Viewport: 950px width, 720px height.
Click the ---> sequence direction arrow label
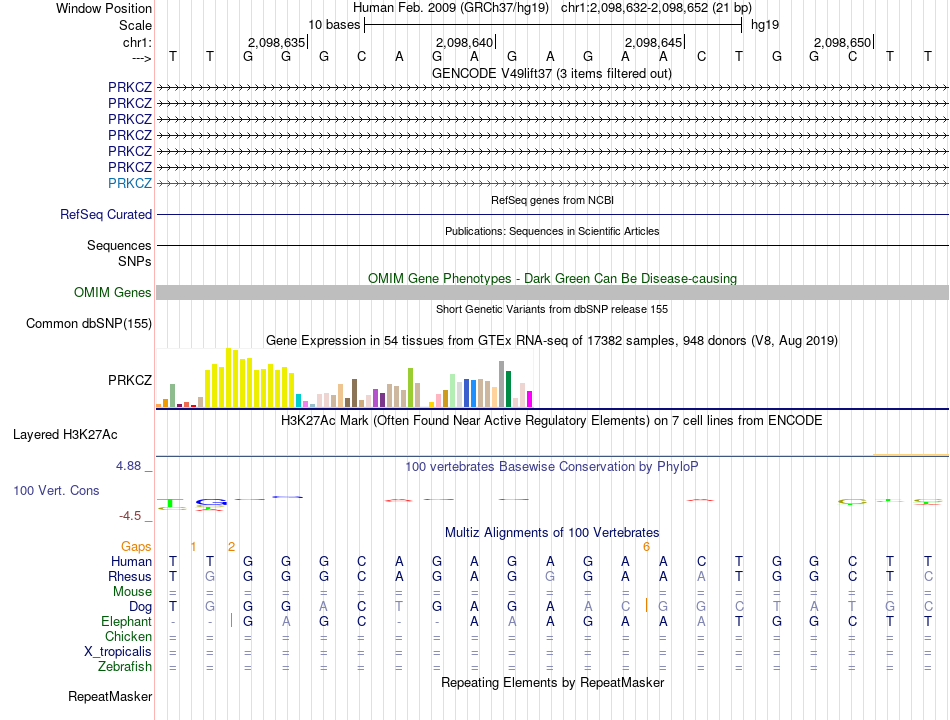click(141, 58)
